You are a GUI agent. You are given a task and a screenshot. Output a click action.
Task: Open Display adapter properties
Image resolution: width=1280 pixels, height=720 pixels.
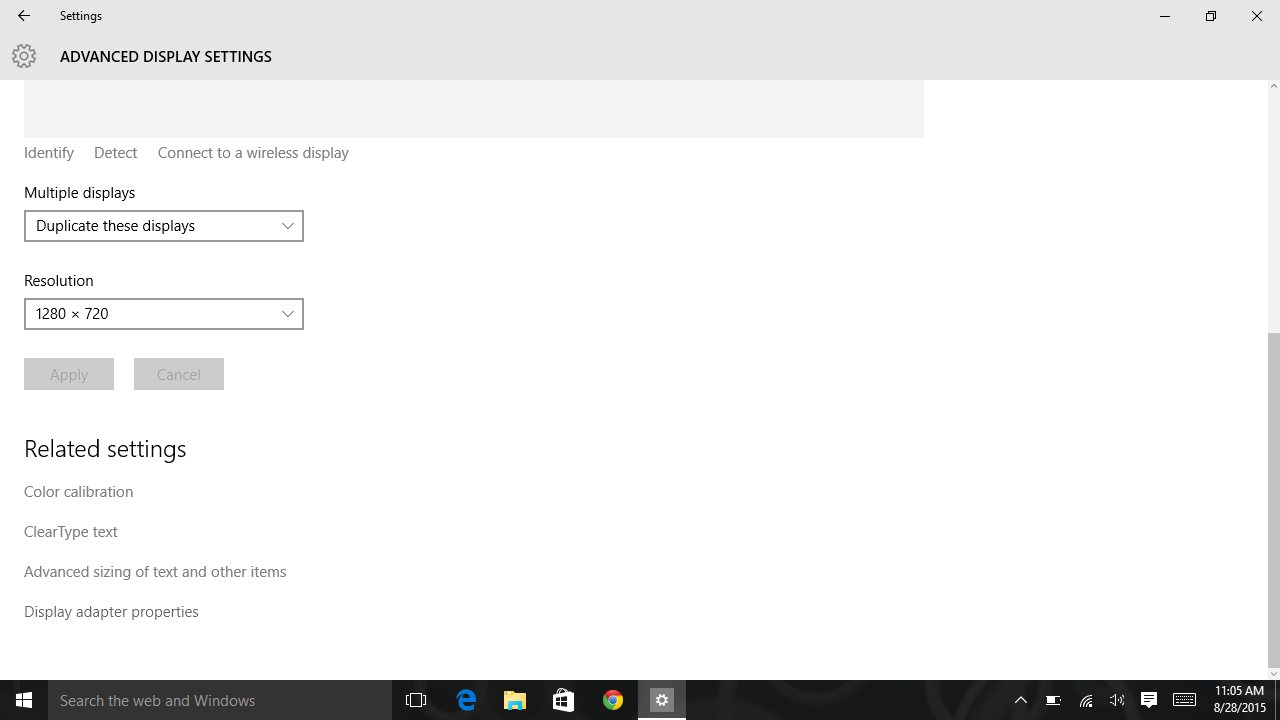(x=111, y=612)
